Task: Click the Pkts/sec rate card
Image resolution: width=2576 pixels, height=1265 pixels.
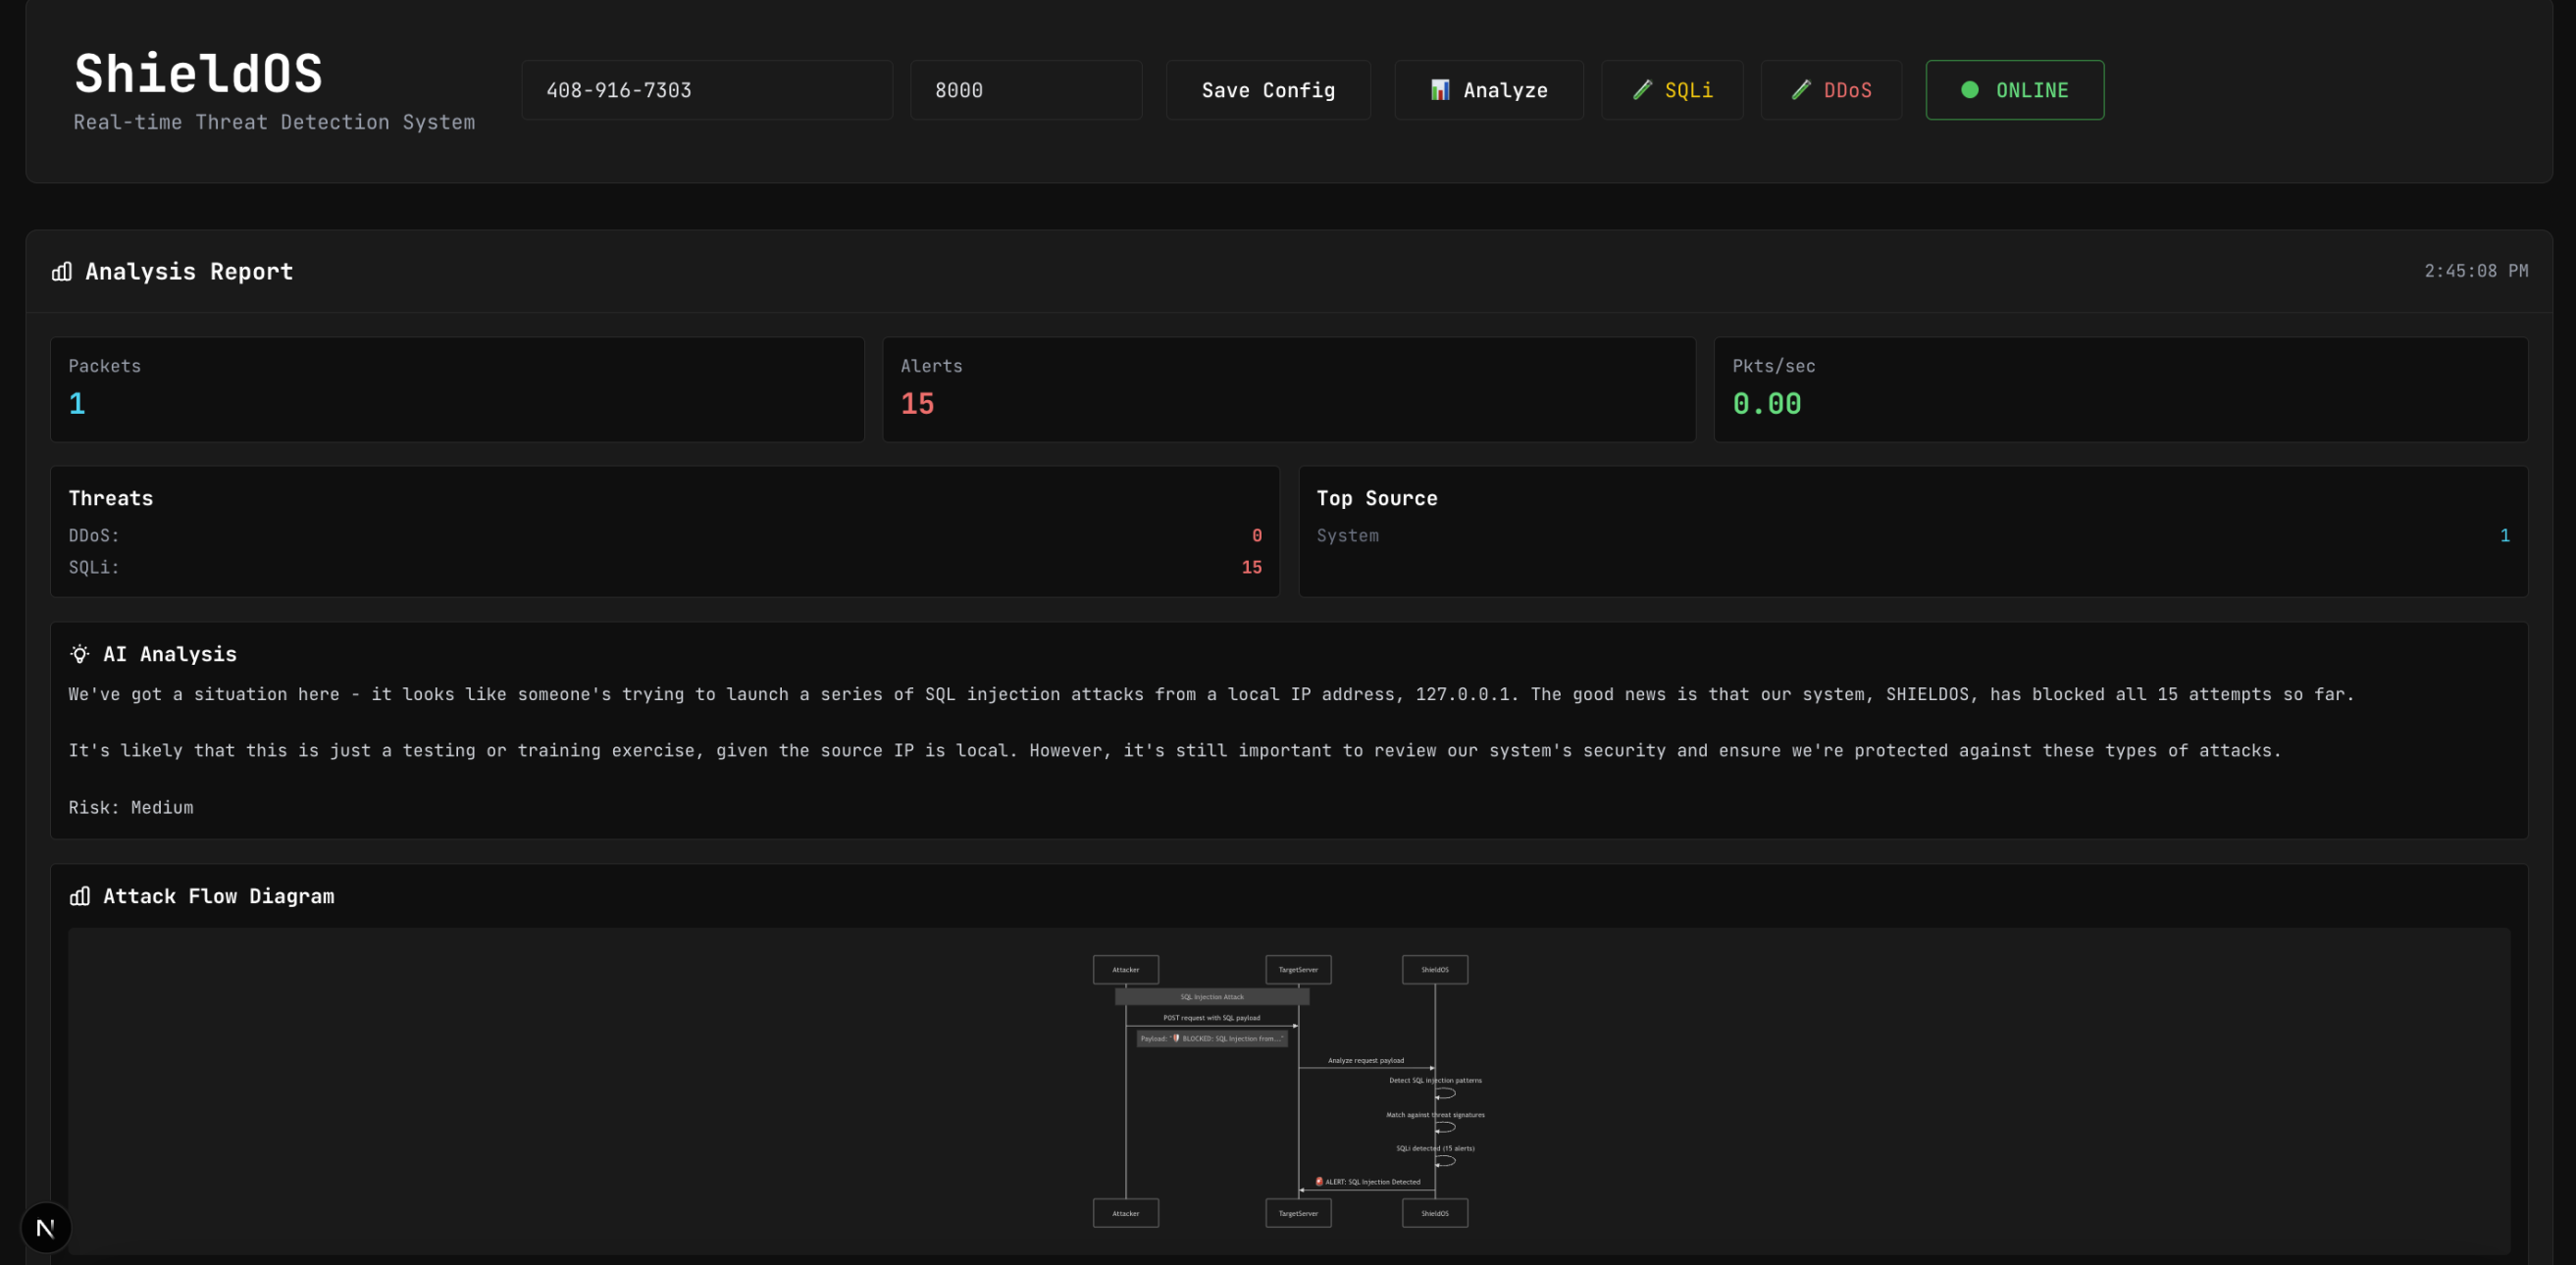Action: pos(2120,389)
